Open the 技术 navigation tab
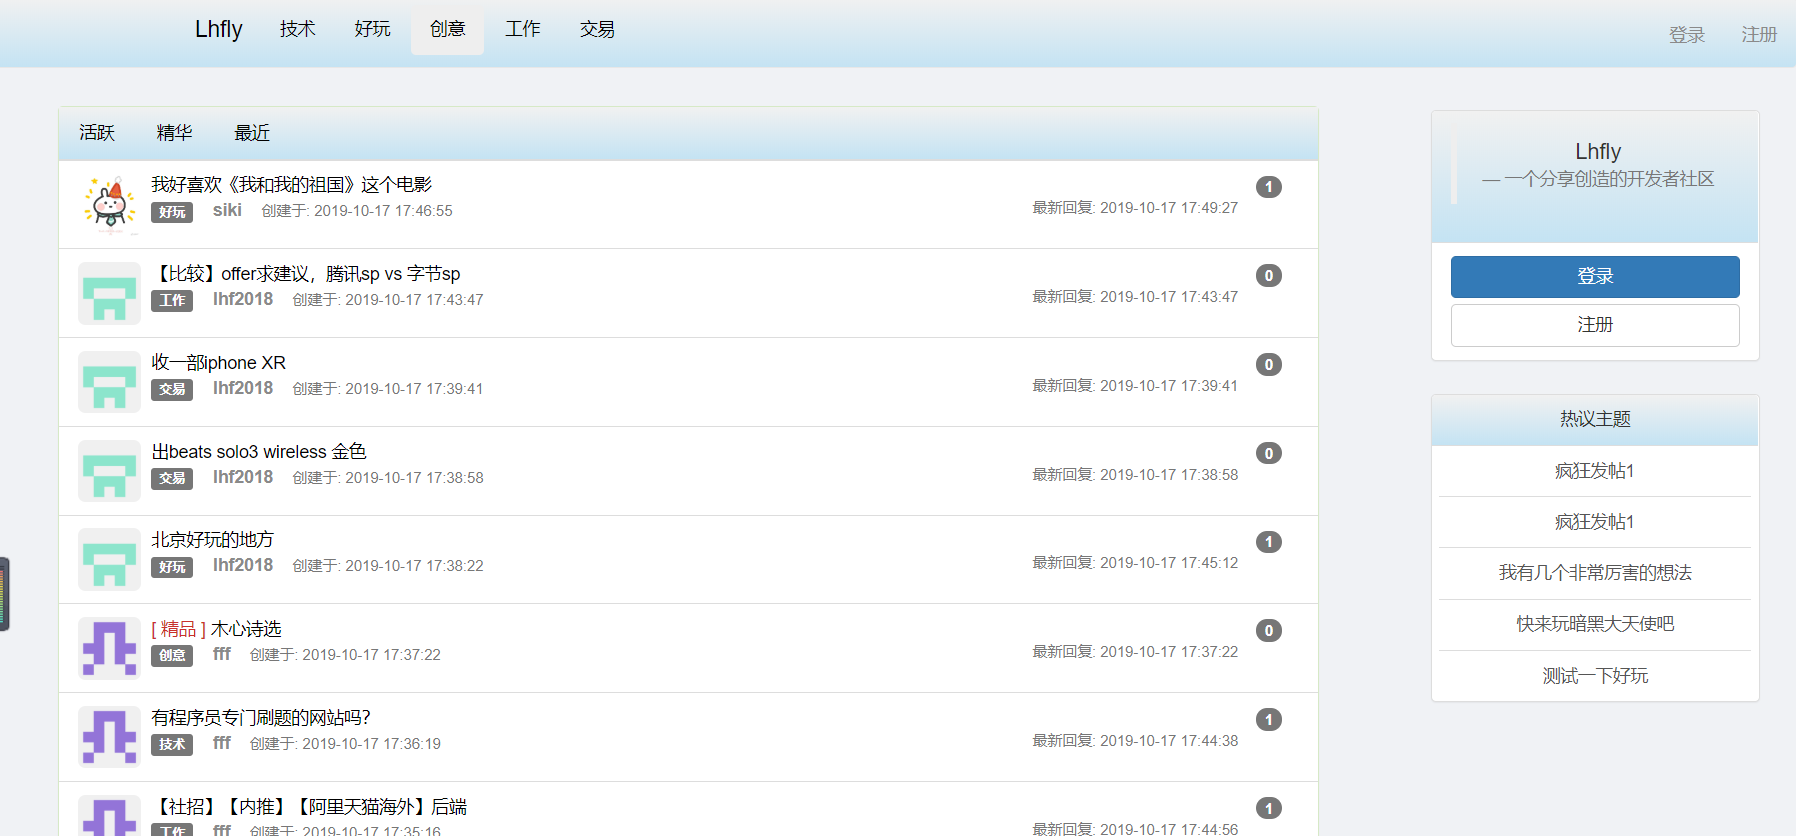Screen dimensions: 1796x836 point(298,29)
